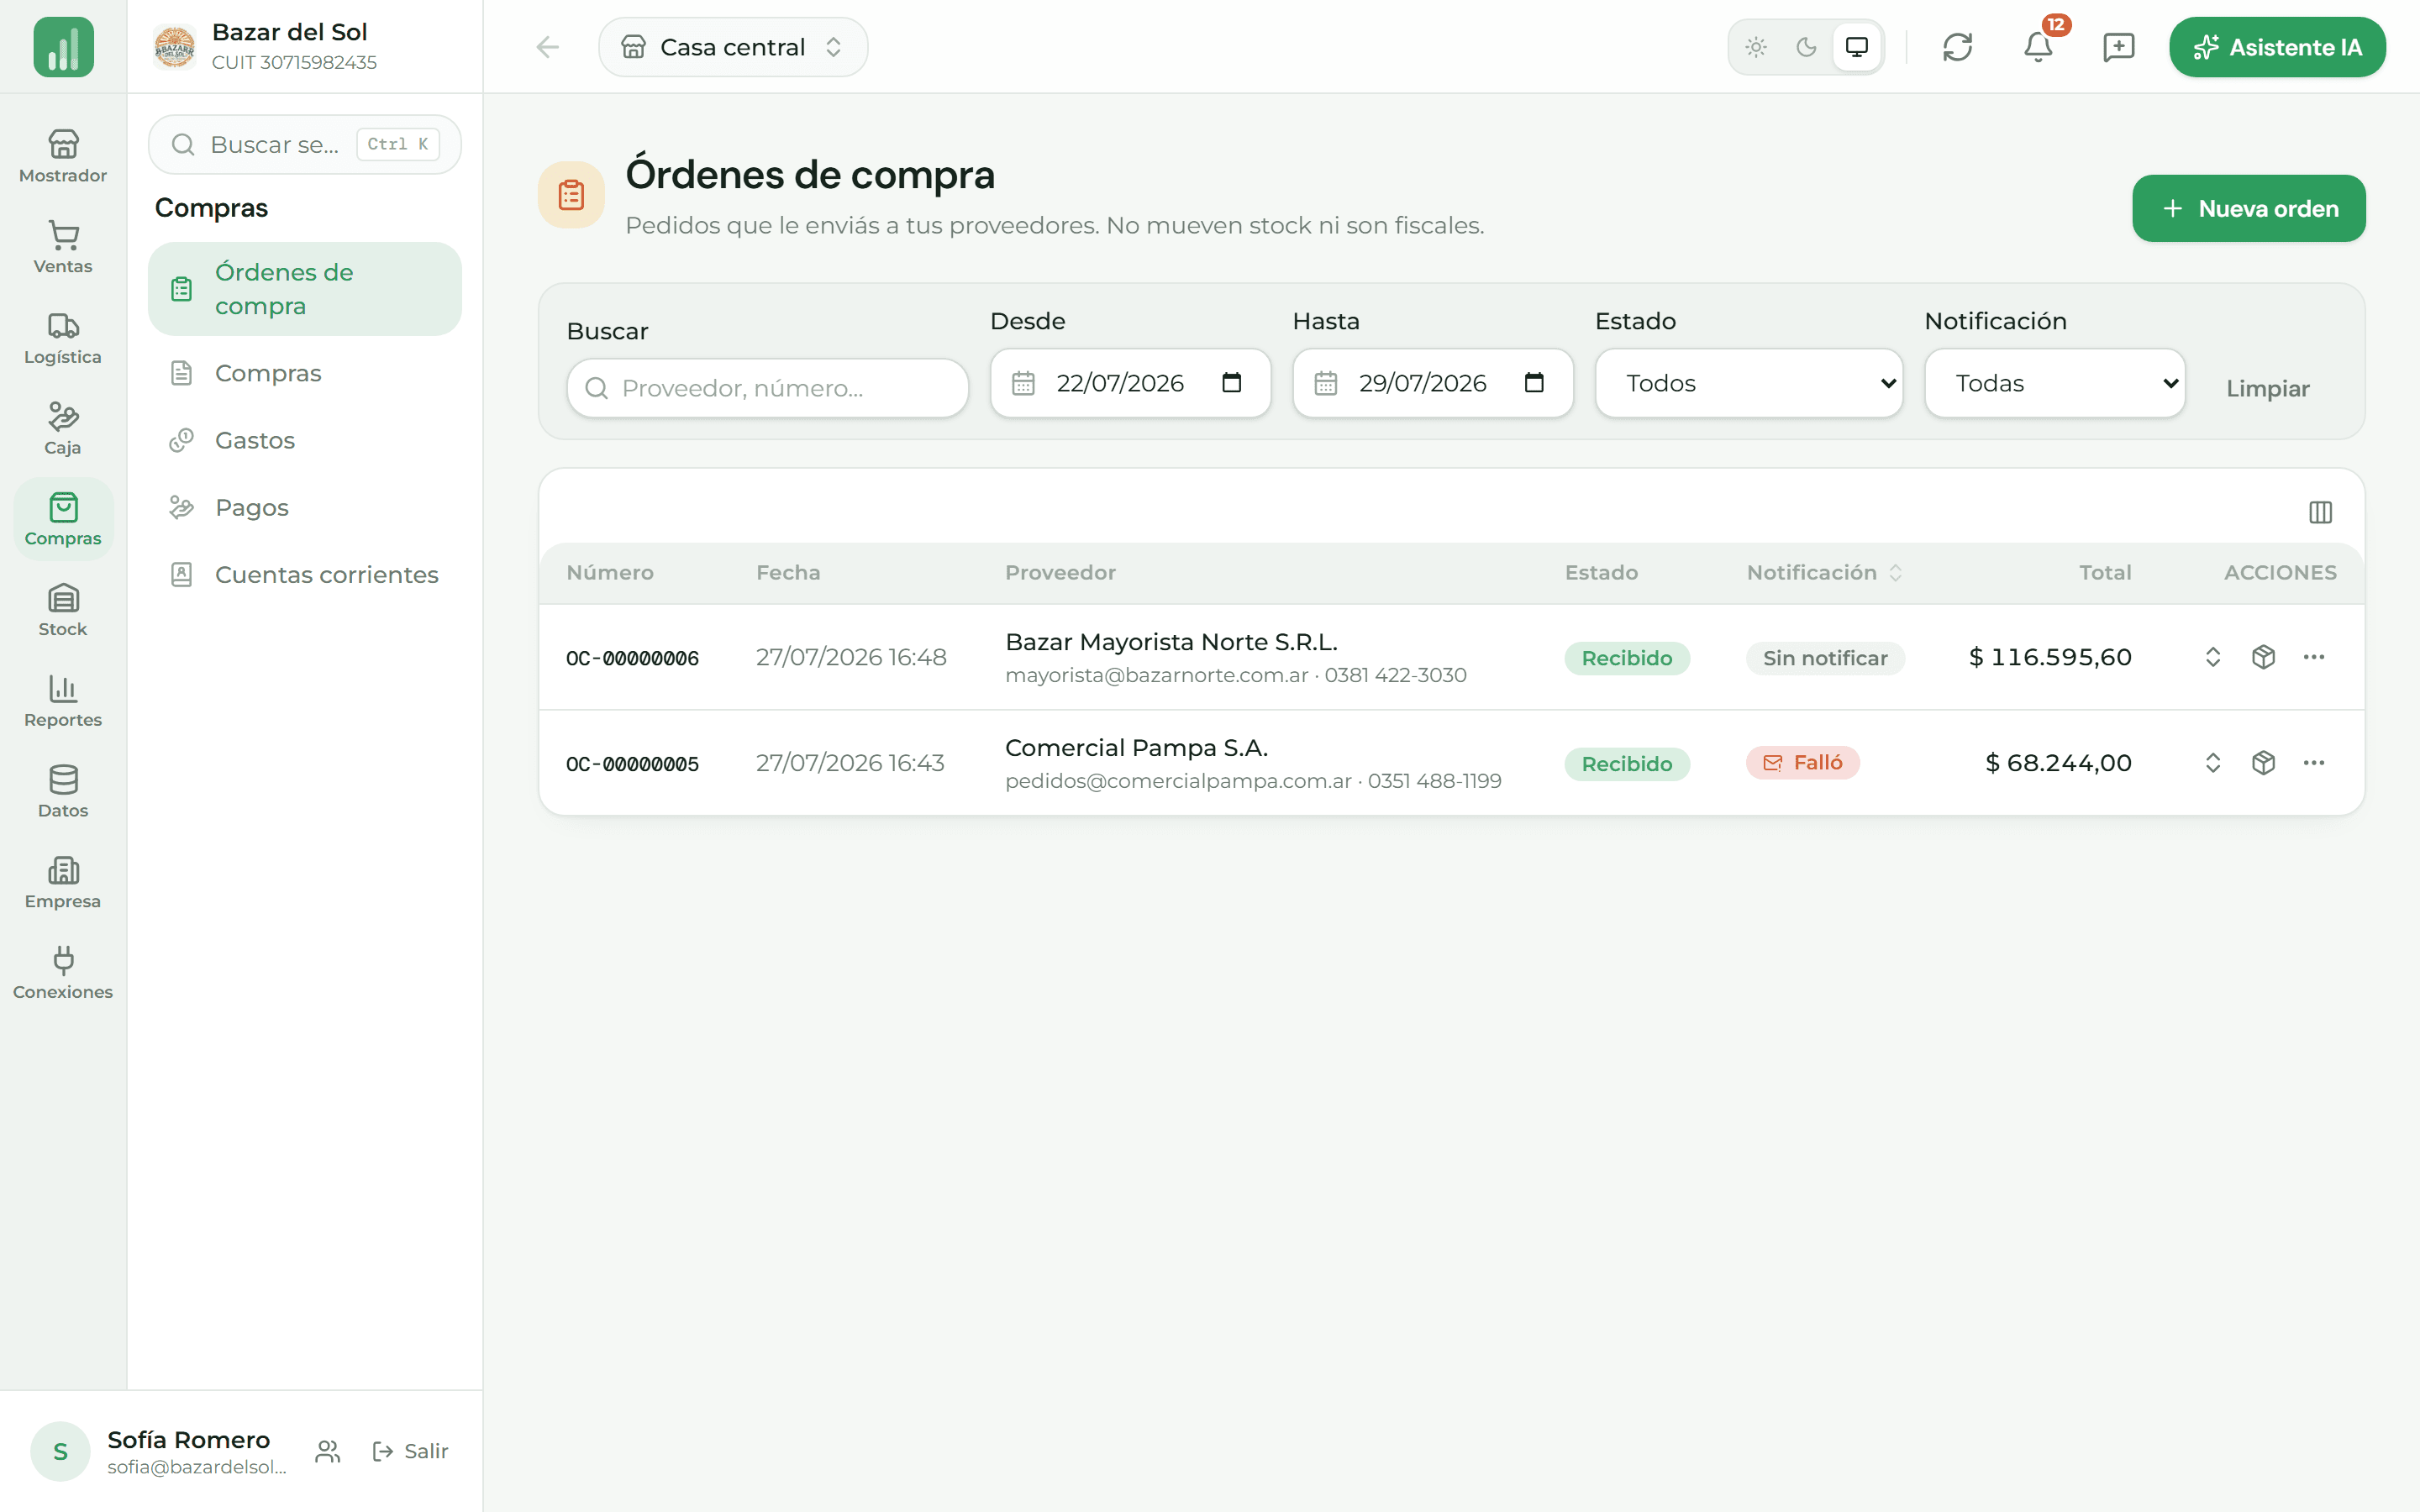Click the Desde date field 22/07/2026
2420x1512 pixels.
pyautogui.click(x=1130, y=383)
